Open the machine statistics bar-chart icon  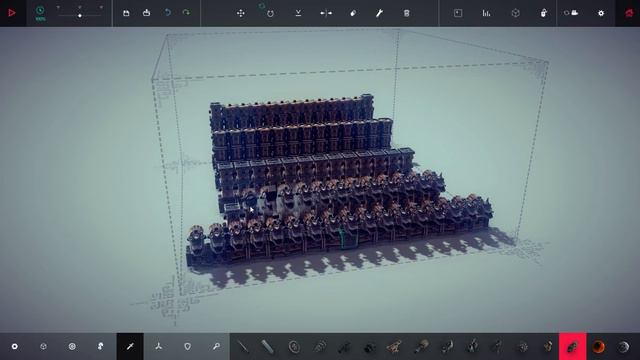click(486, 13)
